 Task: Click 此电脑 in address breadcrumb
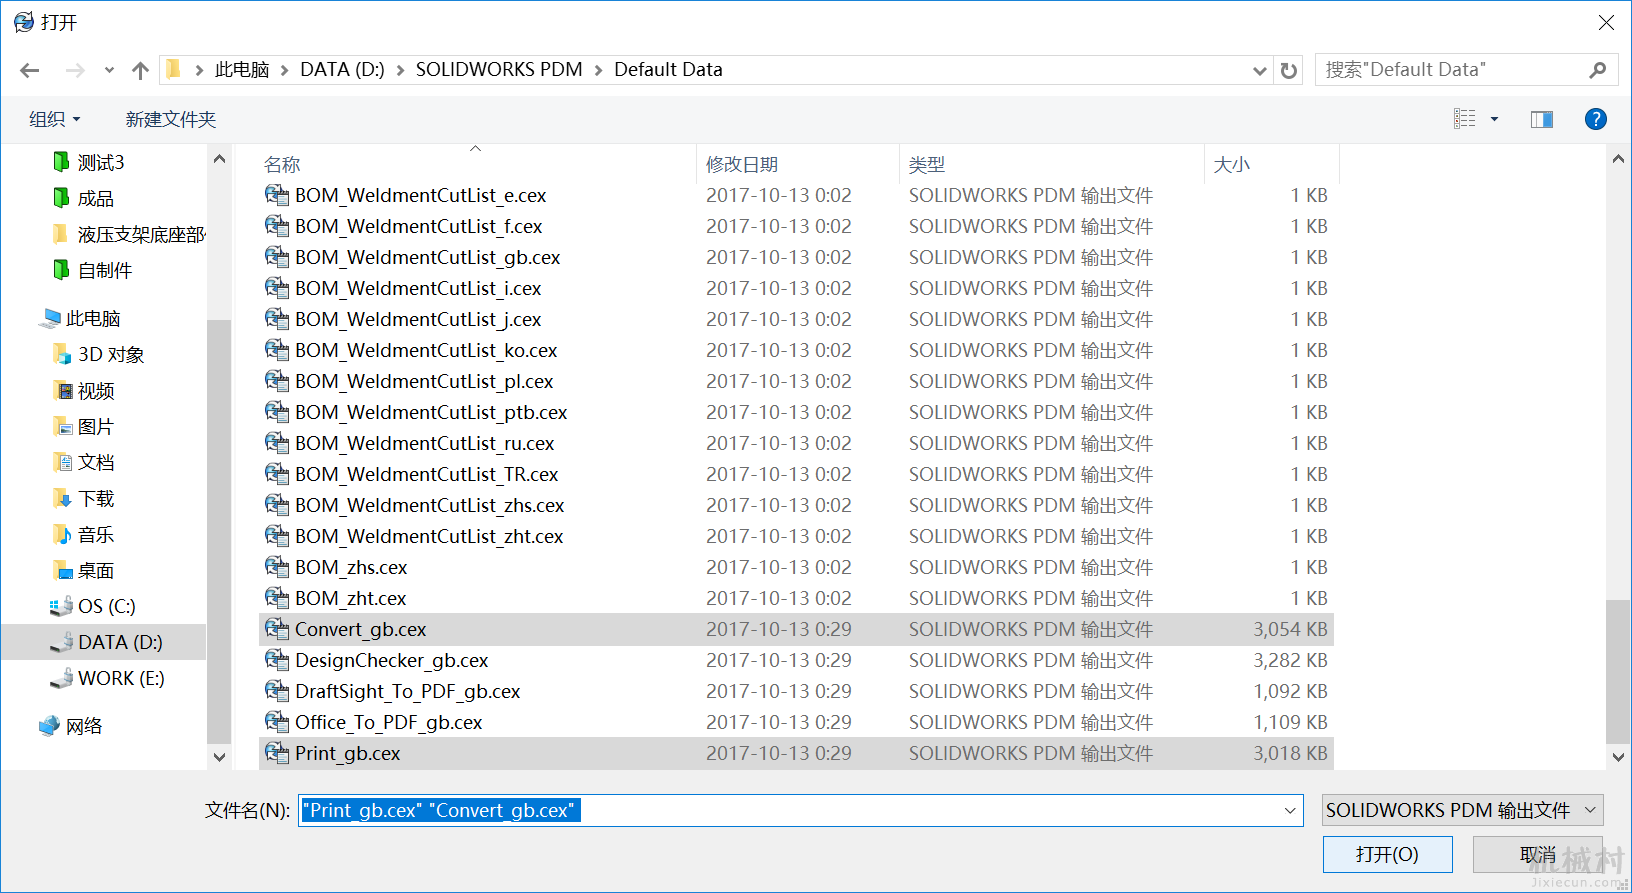point(242,70)
